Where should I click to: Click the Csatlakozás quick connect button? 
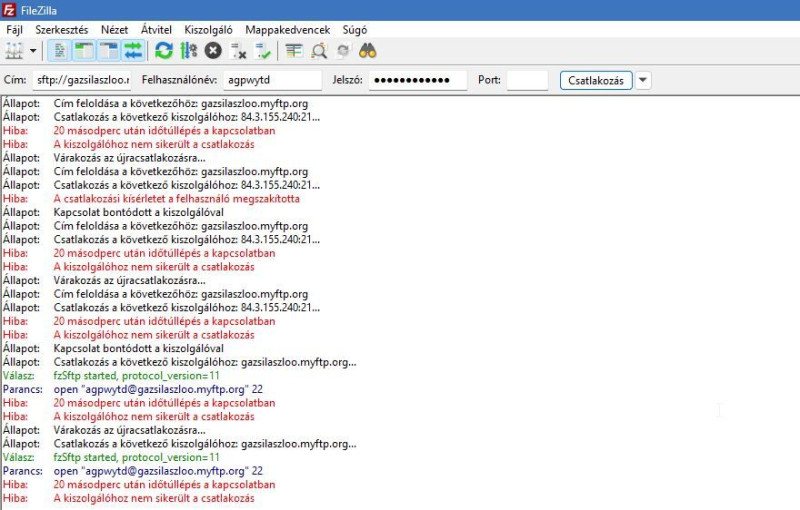pyautogui.click(x=596, y=81)
